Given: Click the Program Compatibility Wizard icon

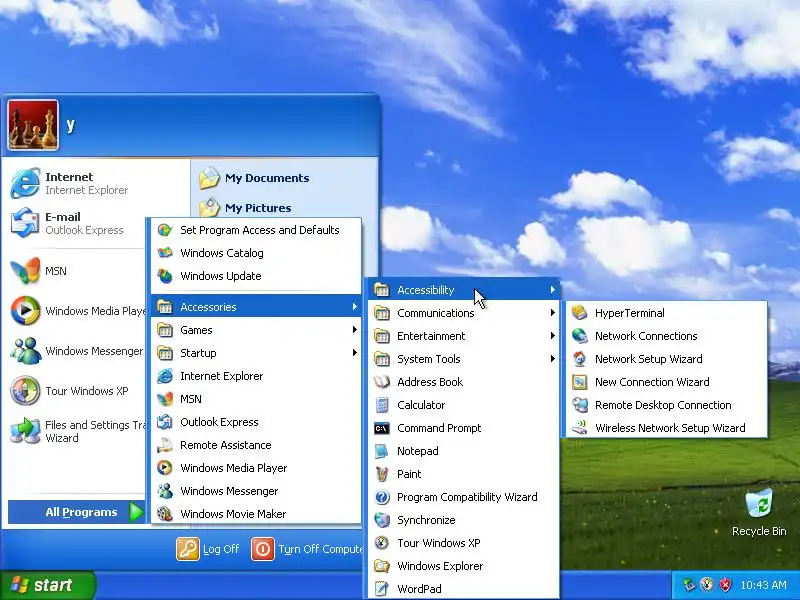Looking at the screenshot, I should coord(382,496).
